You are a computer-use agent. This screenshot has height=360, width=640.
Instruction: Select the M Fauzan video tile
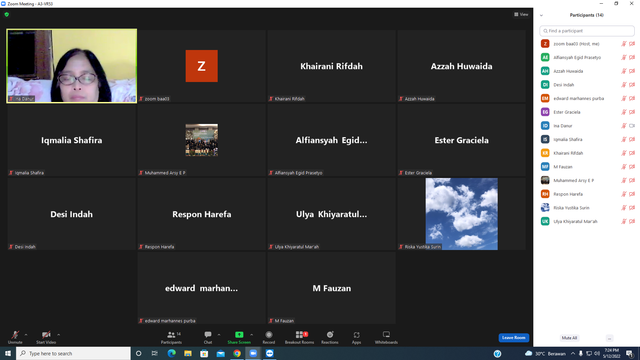(x=331, y=288)
